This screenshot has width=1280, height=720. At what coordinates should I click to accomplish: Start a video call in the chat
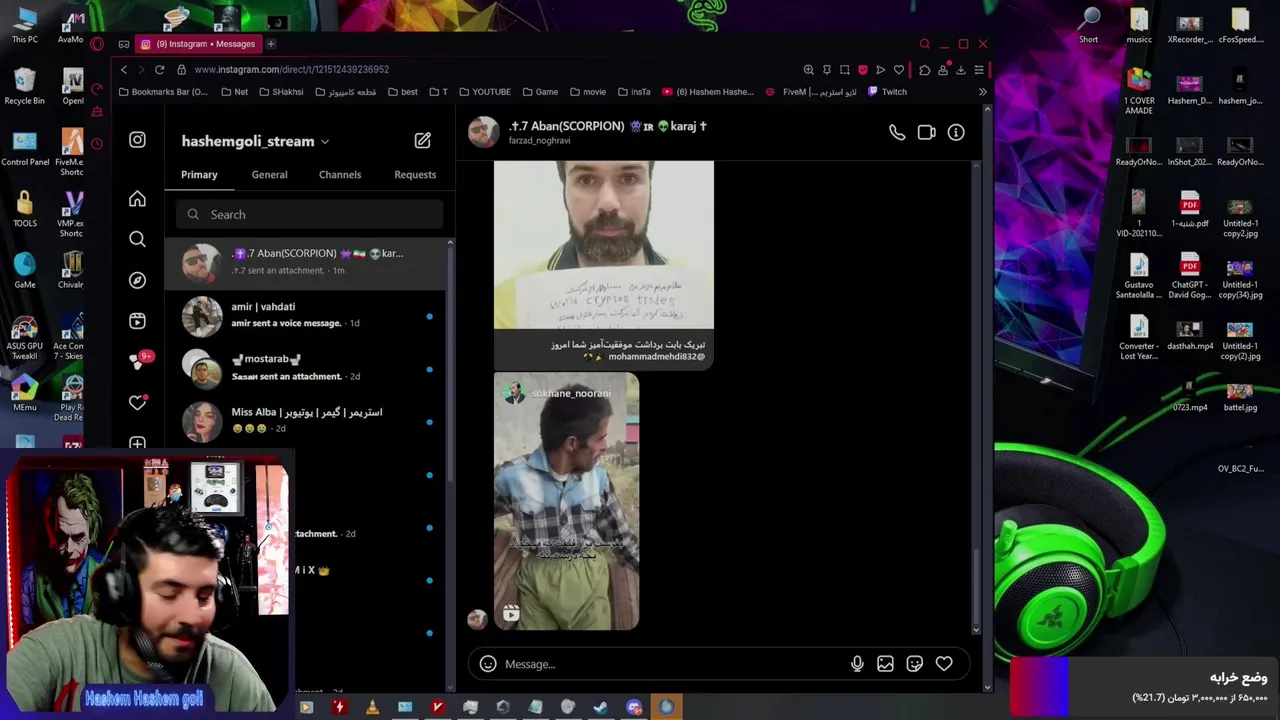[926, 132]
